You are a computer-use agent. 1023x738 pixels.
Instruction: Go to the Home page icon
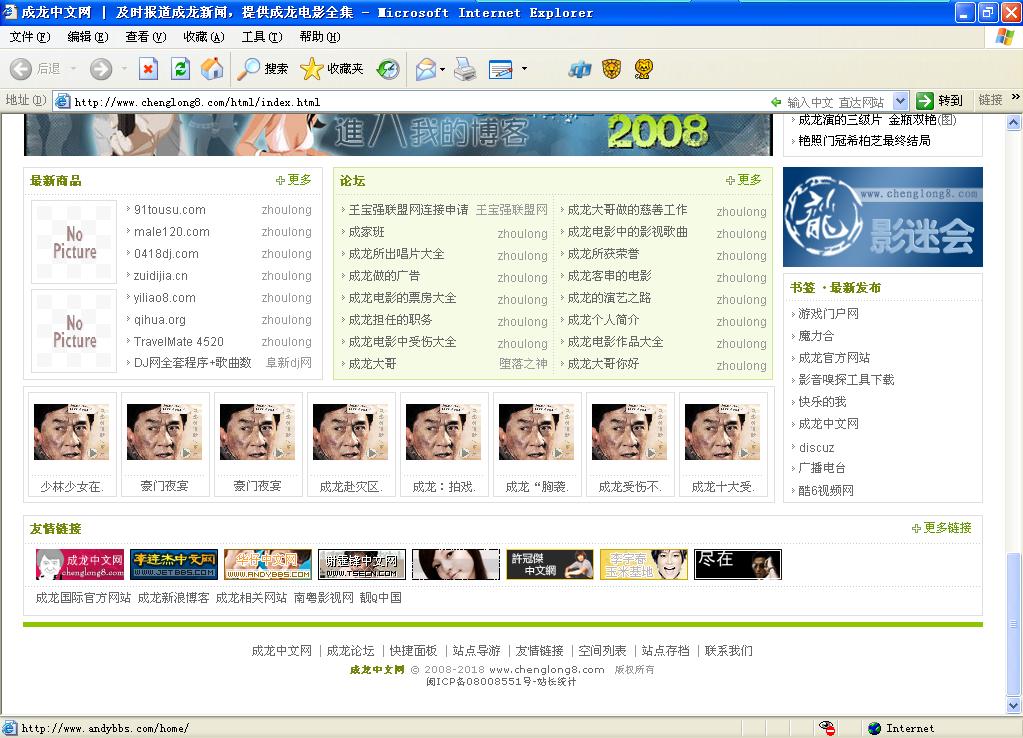click(x=211, y=69)
